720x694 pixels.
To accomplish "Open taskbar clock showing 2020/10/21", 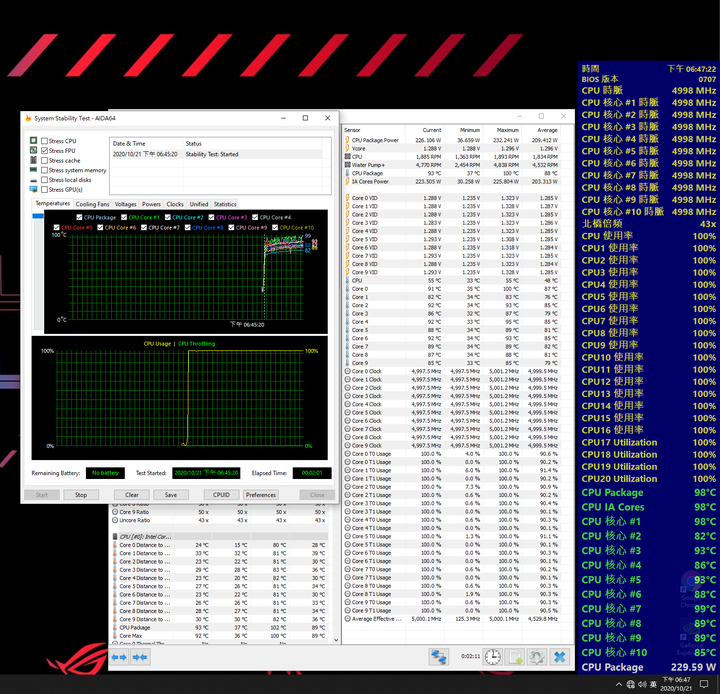I will (x=676, y=684).
